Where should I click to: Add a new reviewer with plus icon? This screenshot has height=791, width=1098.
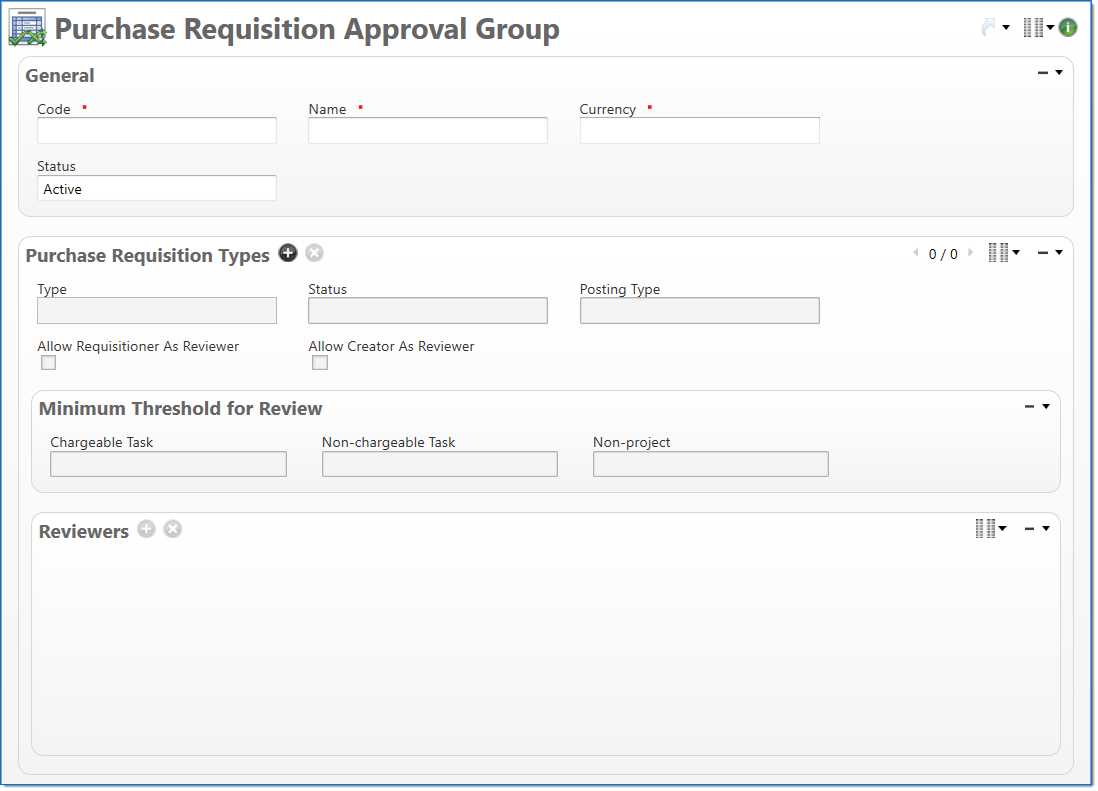(x=147, y=529)
